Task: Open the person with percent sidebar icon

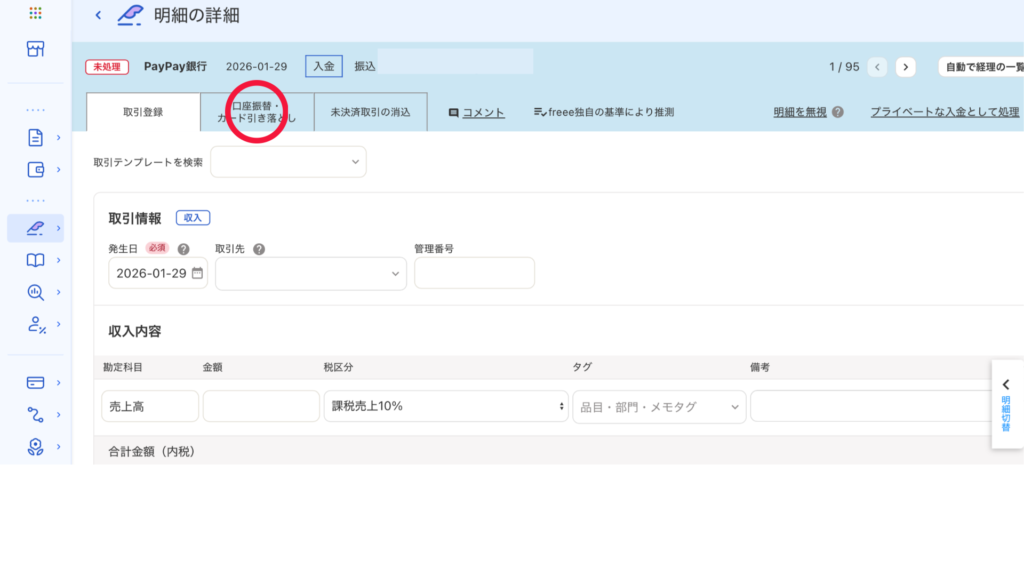Action: pyautogui.click(x=36, y=324)
